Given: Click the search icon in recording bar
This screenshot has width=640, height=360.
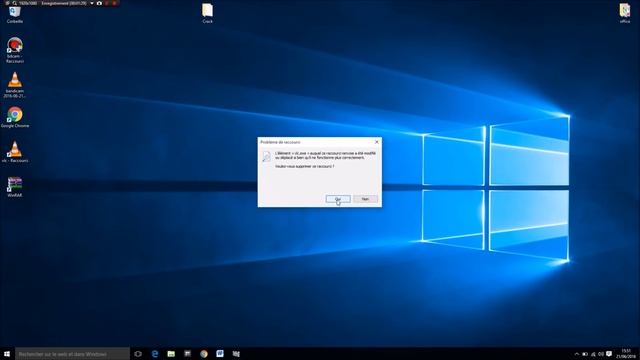Looking at the screenshot, I should 15,3.
